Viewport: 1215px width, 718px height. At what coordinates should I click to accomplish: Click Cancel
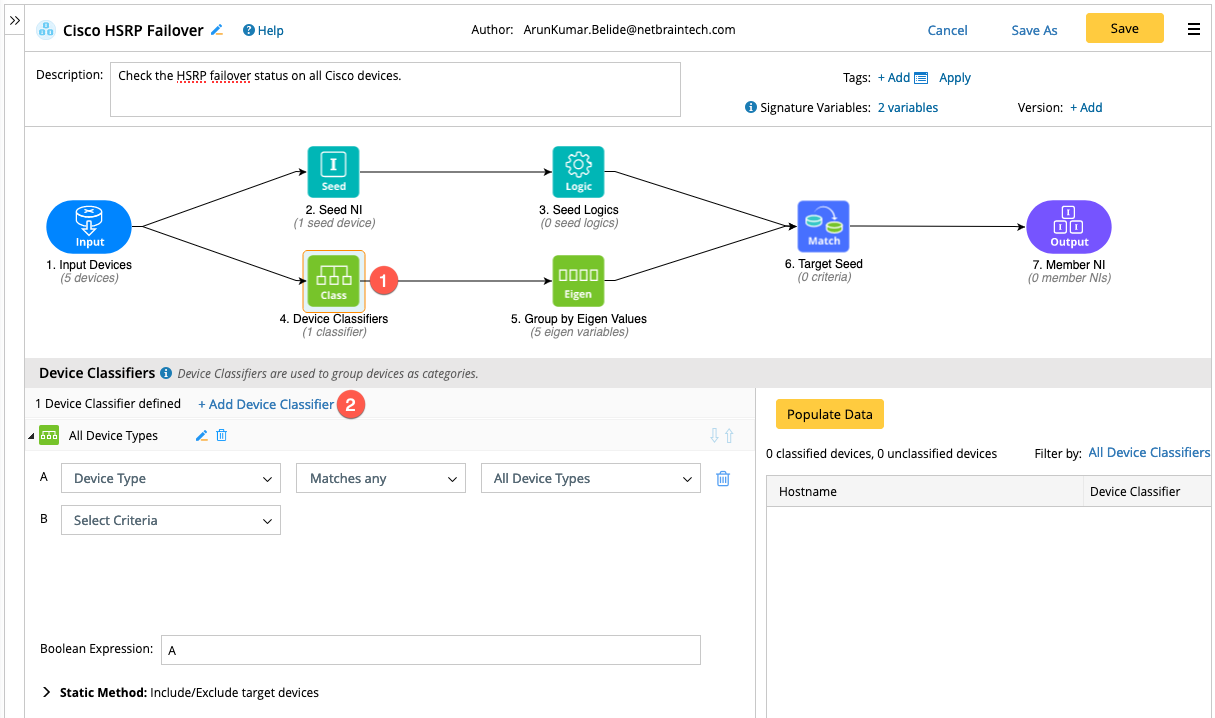947,30
